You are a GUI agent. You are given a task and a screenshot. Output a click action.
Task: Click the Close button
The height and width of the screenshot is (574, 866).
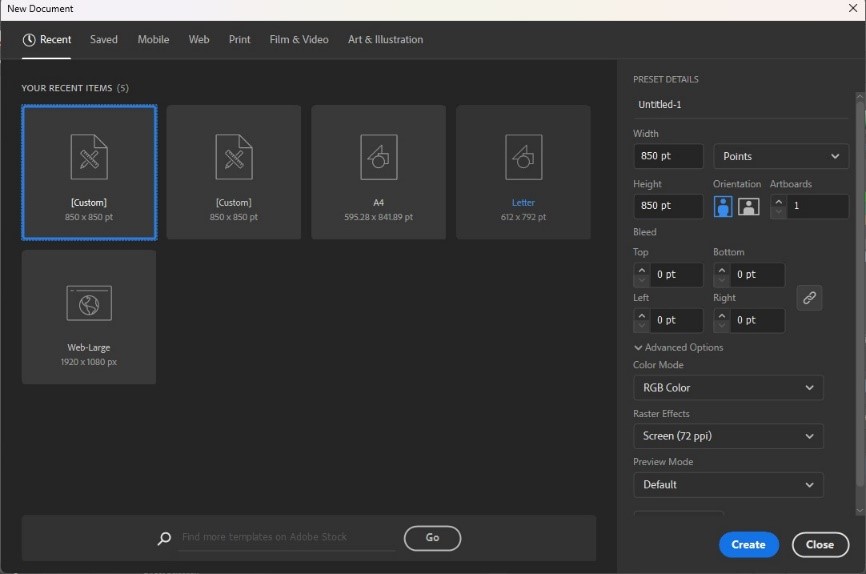[820, 545]
